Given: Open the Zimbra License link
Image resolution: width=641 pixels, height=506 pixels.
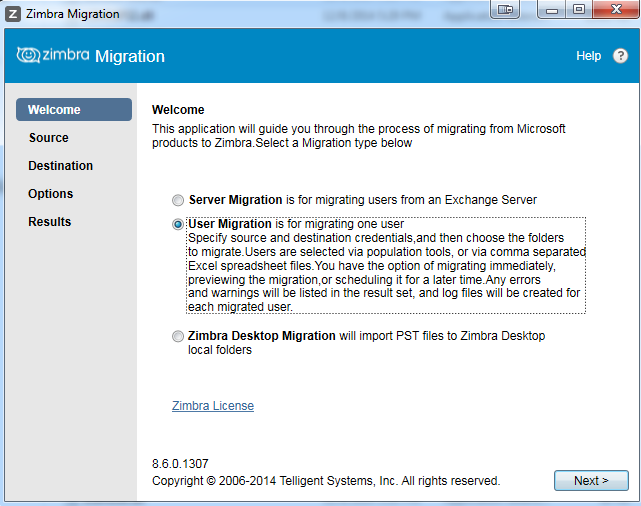Looking at the screenshot, I should tap(213, 406).
